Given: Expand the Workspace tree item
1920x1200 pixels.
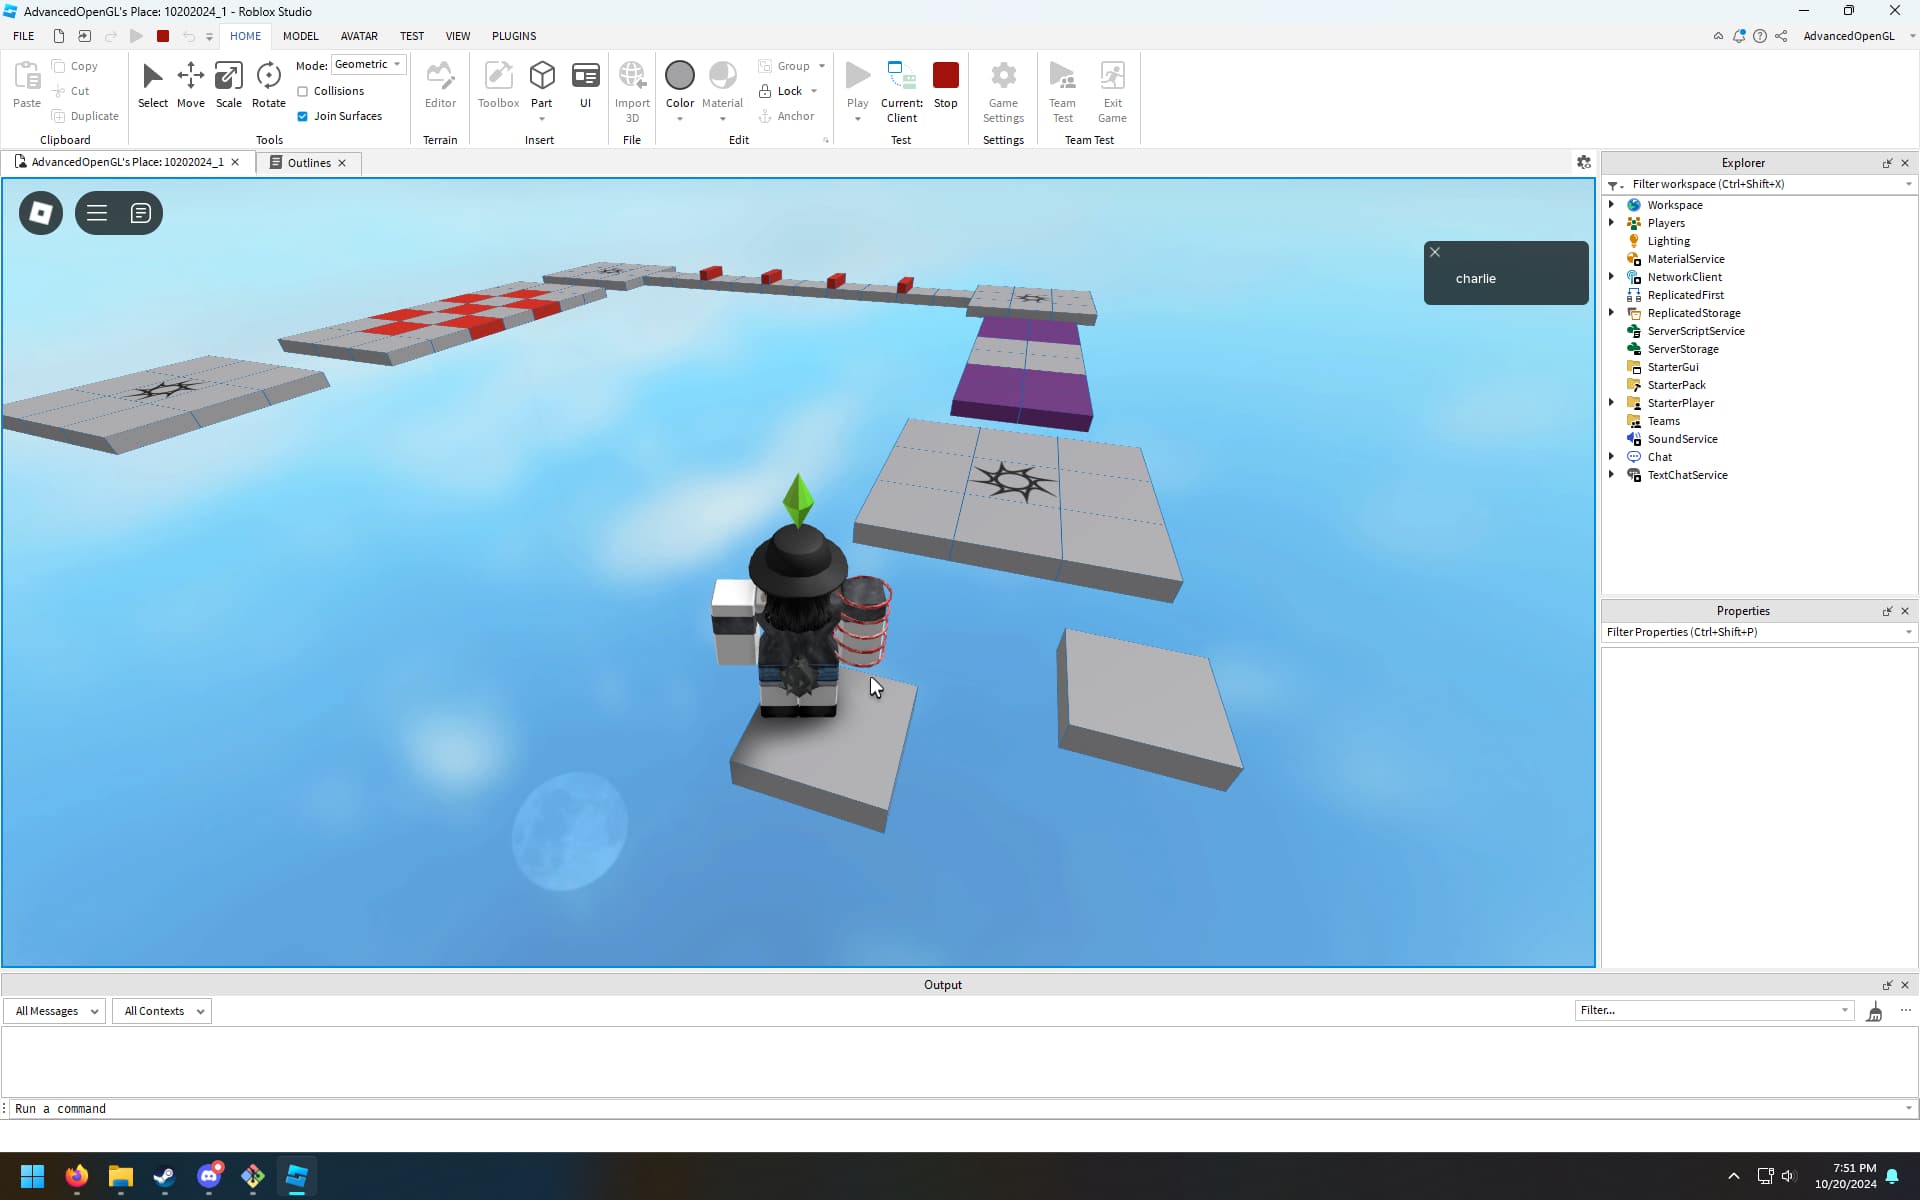Looking at the screenshot, I should [1611, 204].
